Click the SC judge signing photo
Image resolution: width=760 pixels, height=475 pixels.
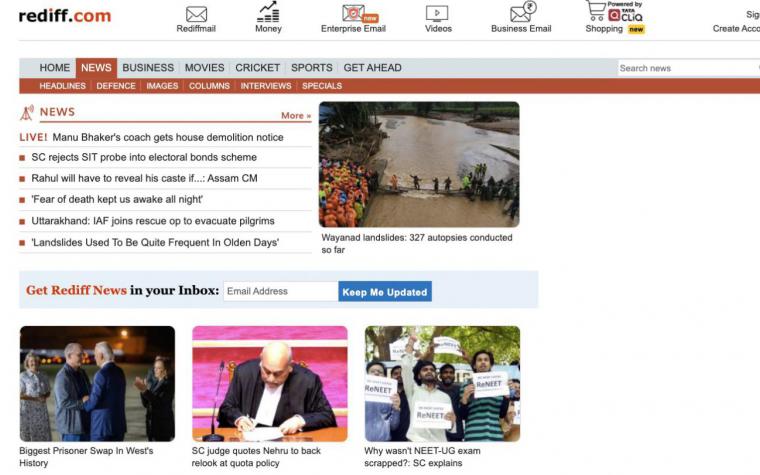point(269,383)
